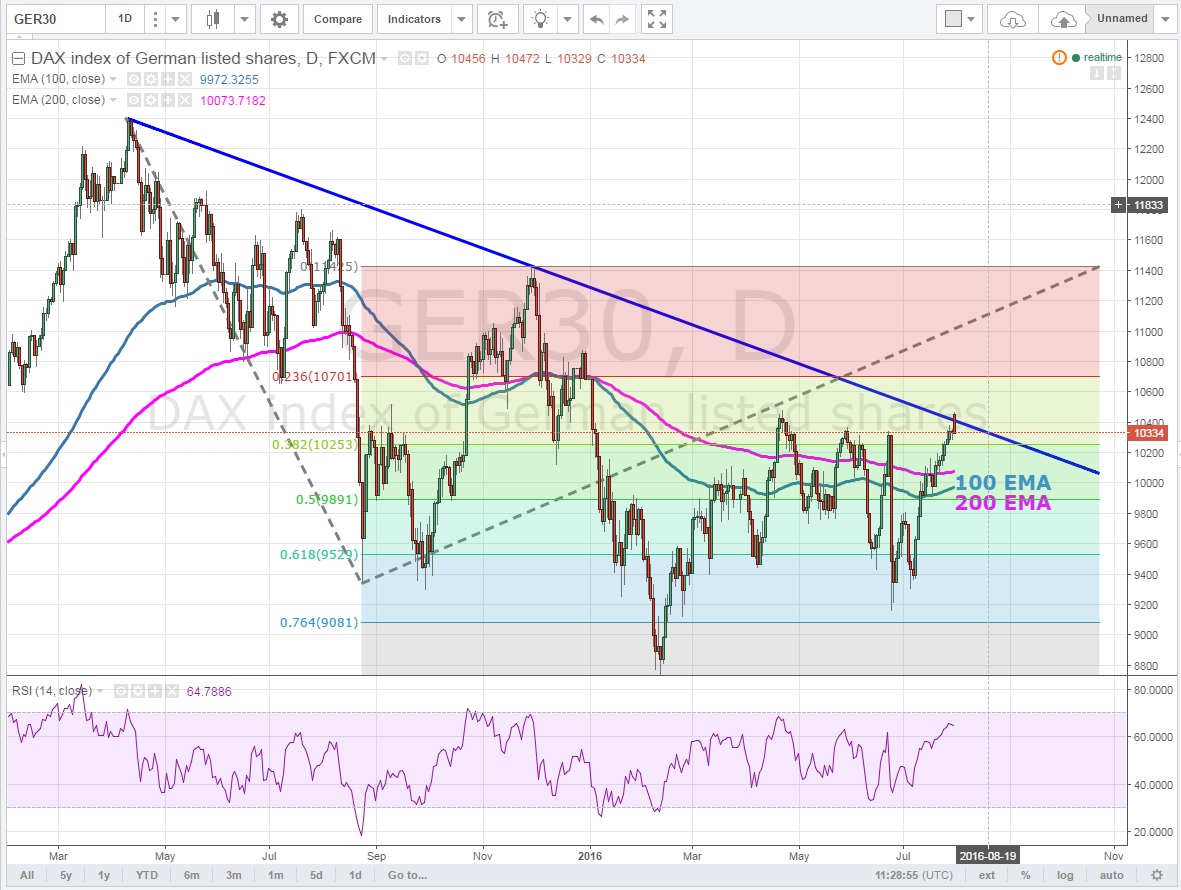Click the Compare button
Image resolution: width=1181 pixels, height=890 pixels.
(337, 19)
